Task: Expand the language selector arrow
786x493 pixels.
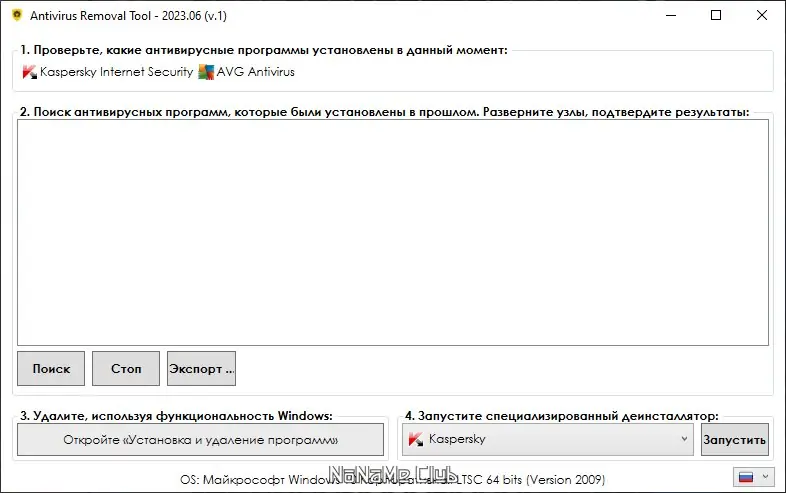Action: tap(765, 476)
